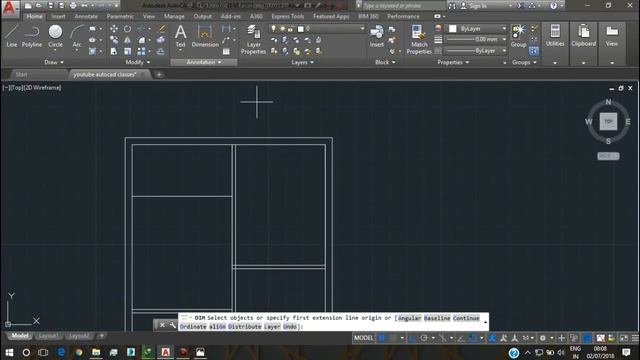
Task: Open Layer Properties manager
Action: 253,39
